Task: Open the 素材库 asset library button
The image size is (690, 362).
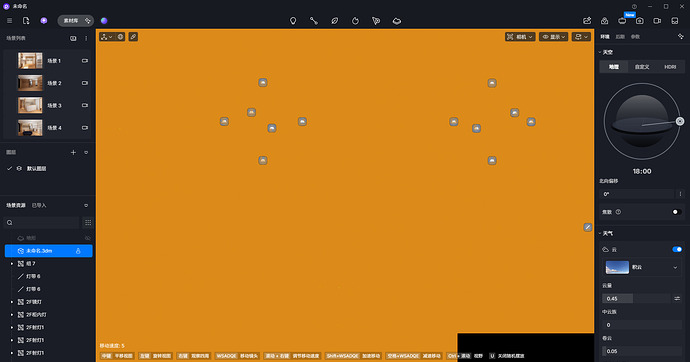Action: coord(76,21)
